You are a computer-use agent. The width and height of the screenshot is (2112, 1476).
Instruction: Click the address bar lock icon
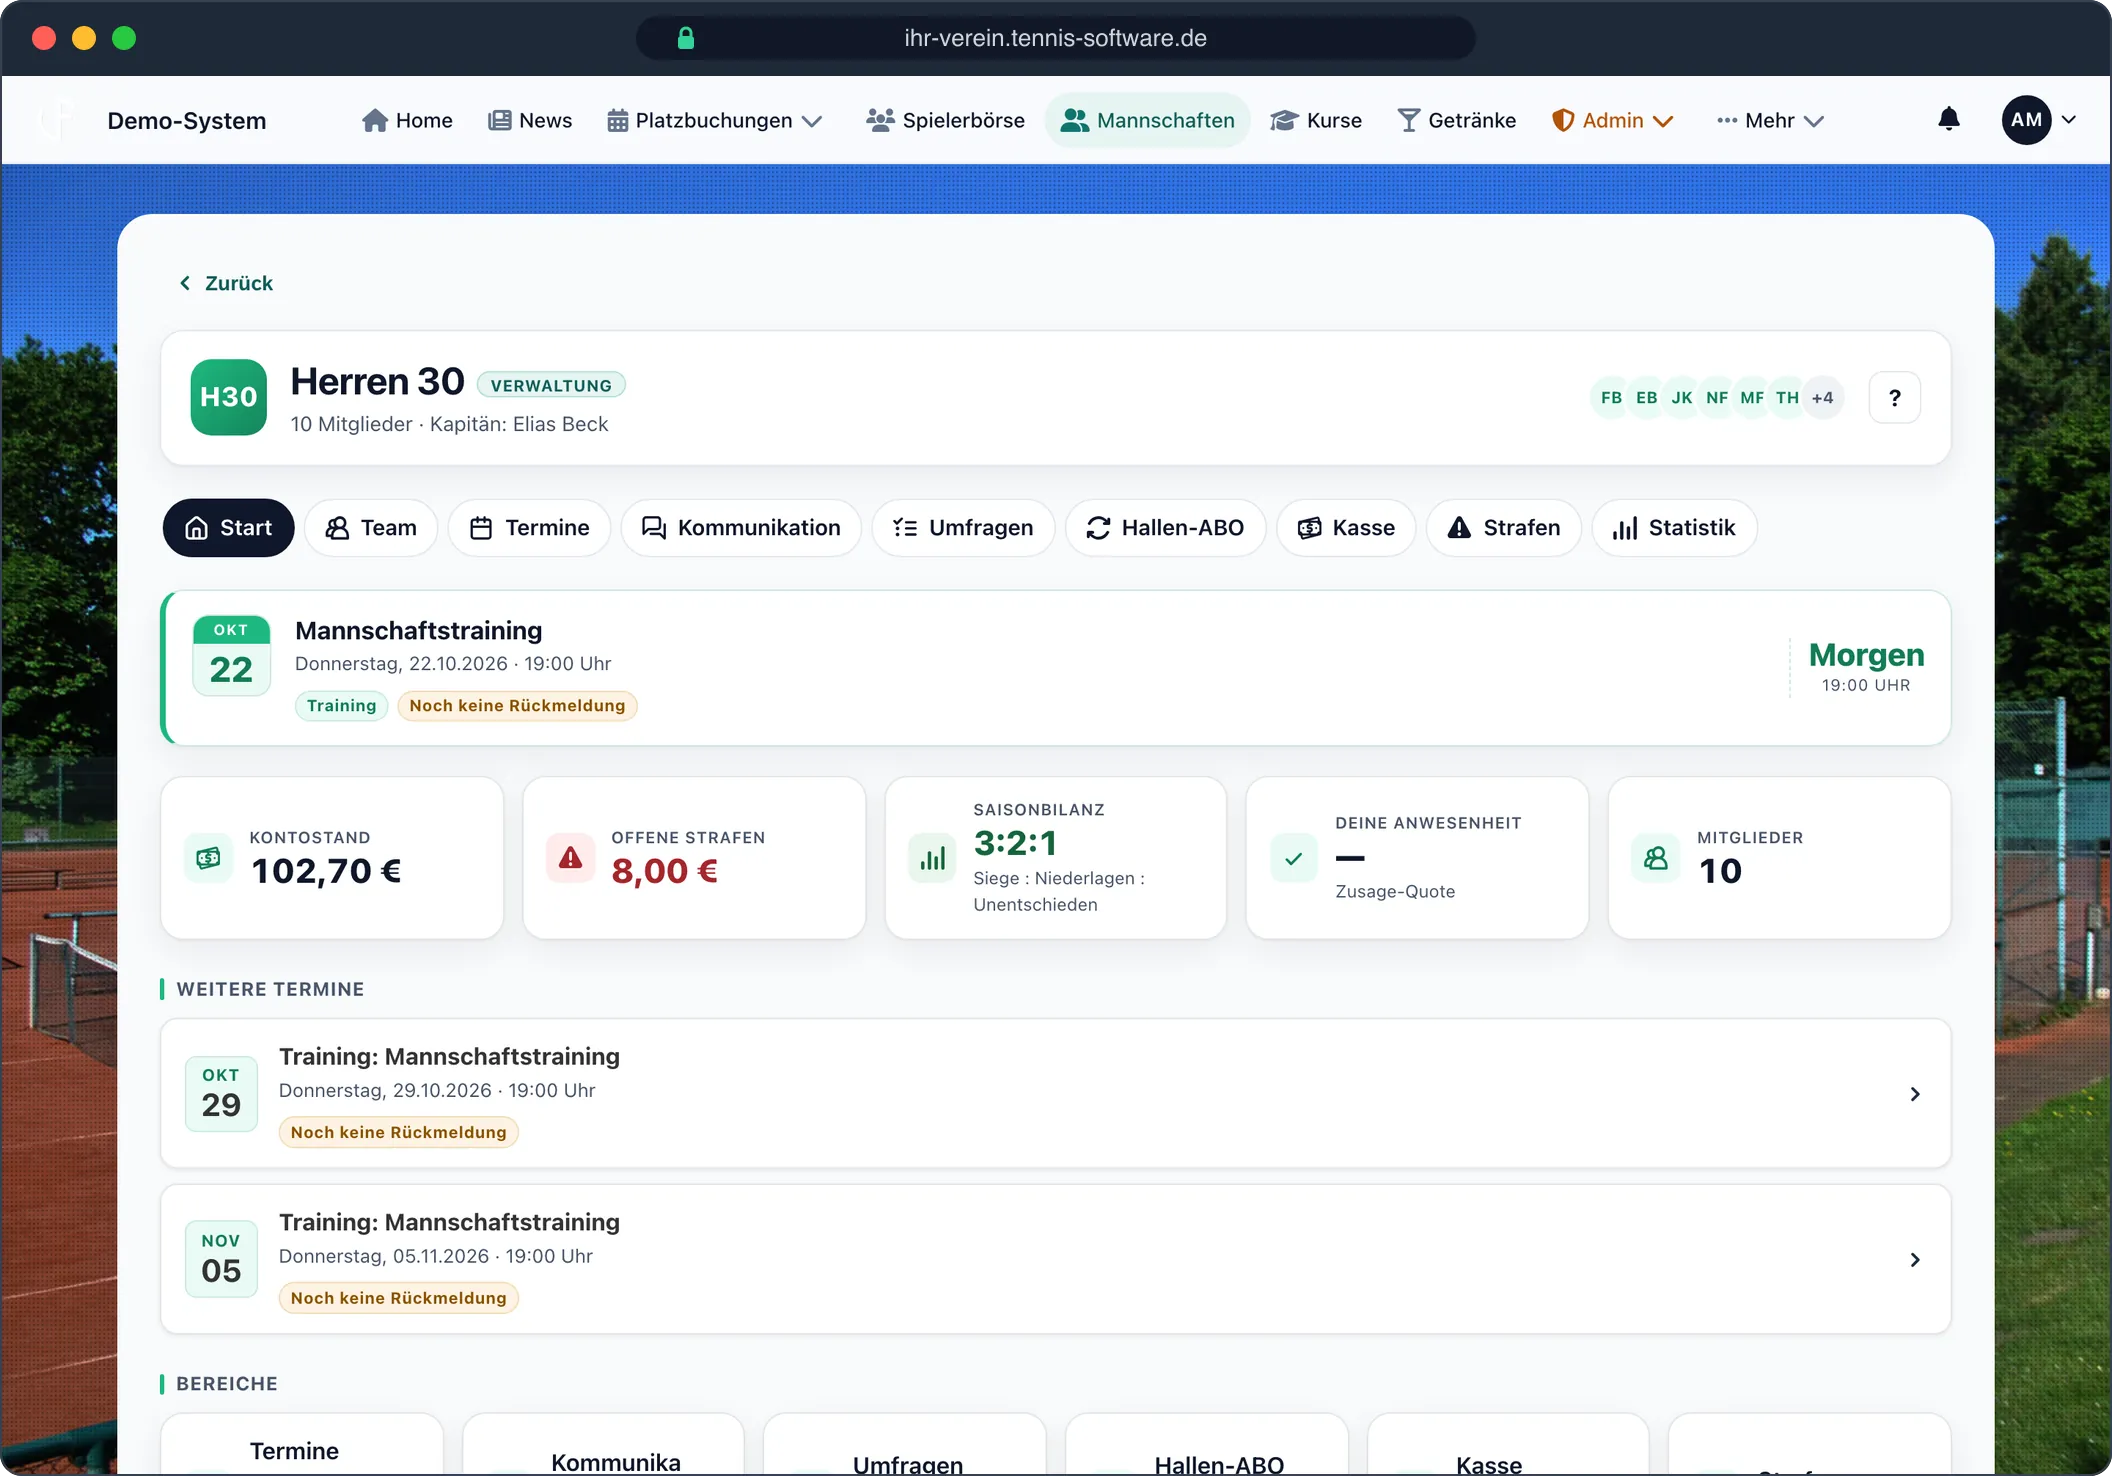pyautogui.click(x=686, y=38)
